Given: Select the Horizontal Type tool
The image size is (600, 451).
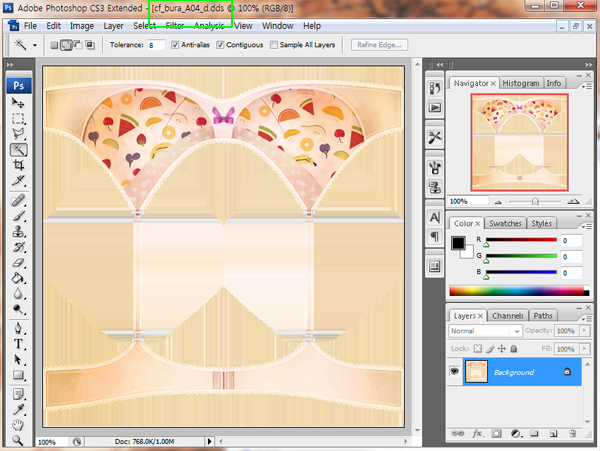Looking at the screenshot, I should pos(18,344).
